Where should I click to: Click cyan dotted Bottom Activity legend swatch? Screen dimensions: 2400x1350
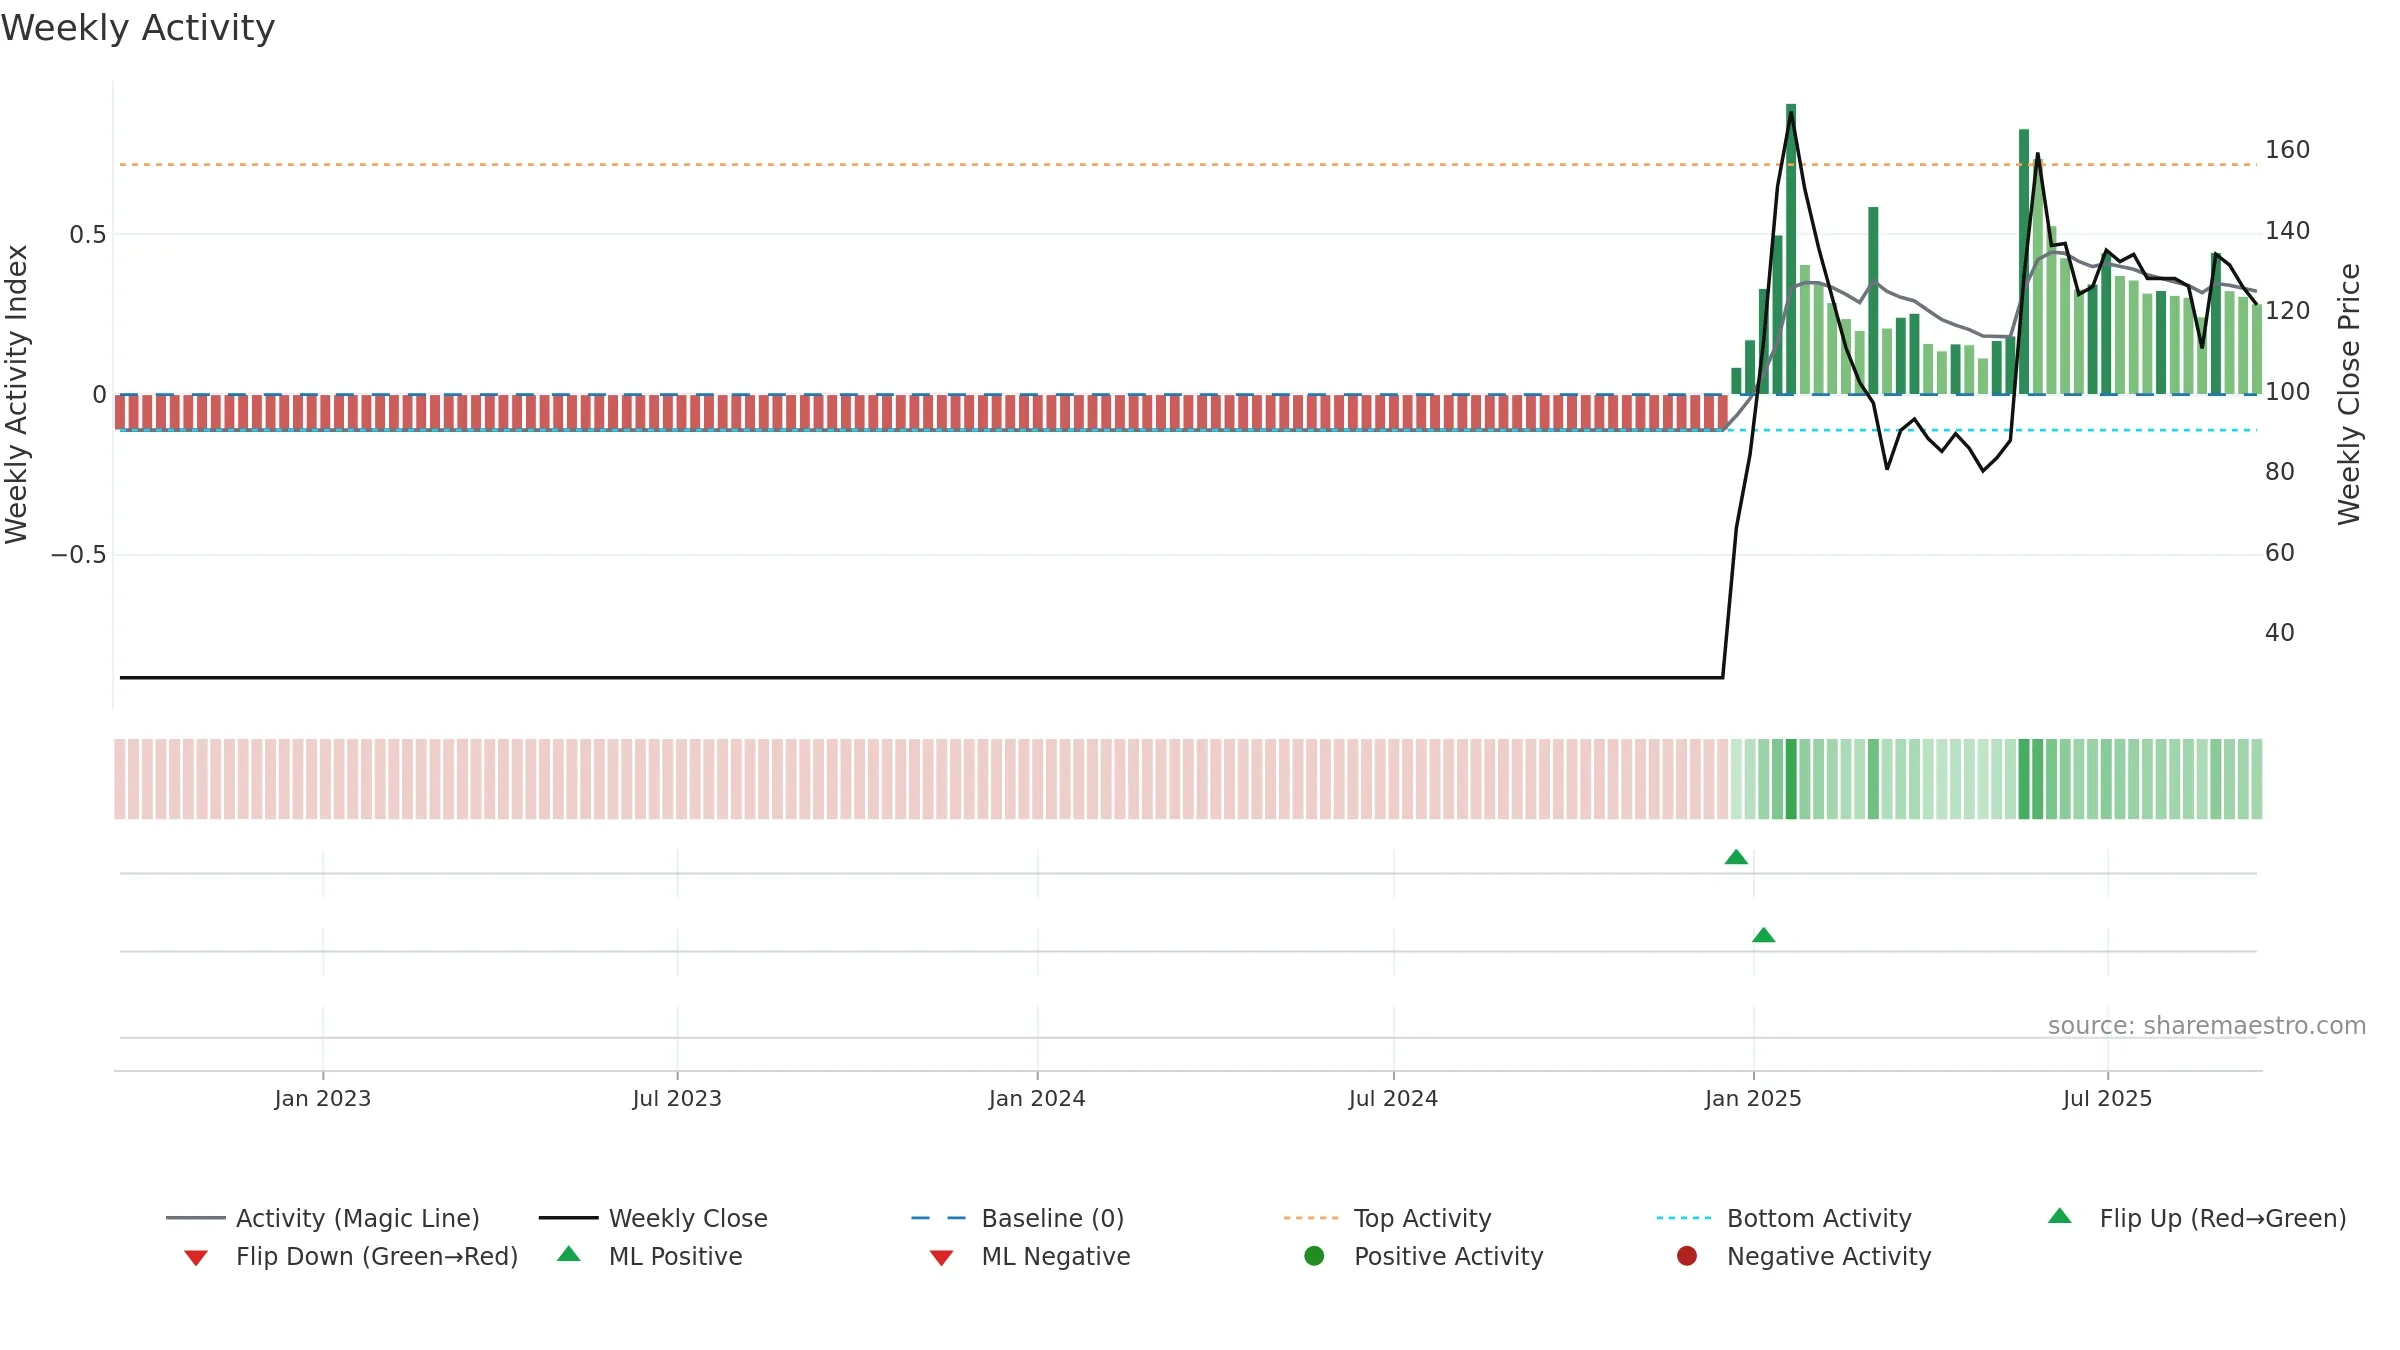tap(1684, 1218)
